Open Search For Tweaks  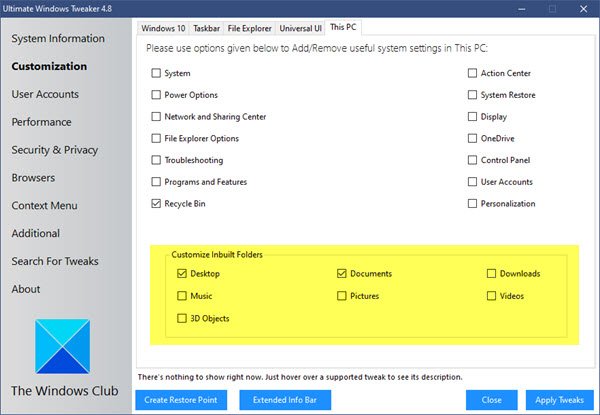coord(55,261)
